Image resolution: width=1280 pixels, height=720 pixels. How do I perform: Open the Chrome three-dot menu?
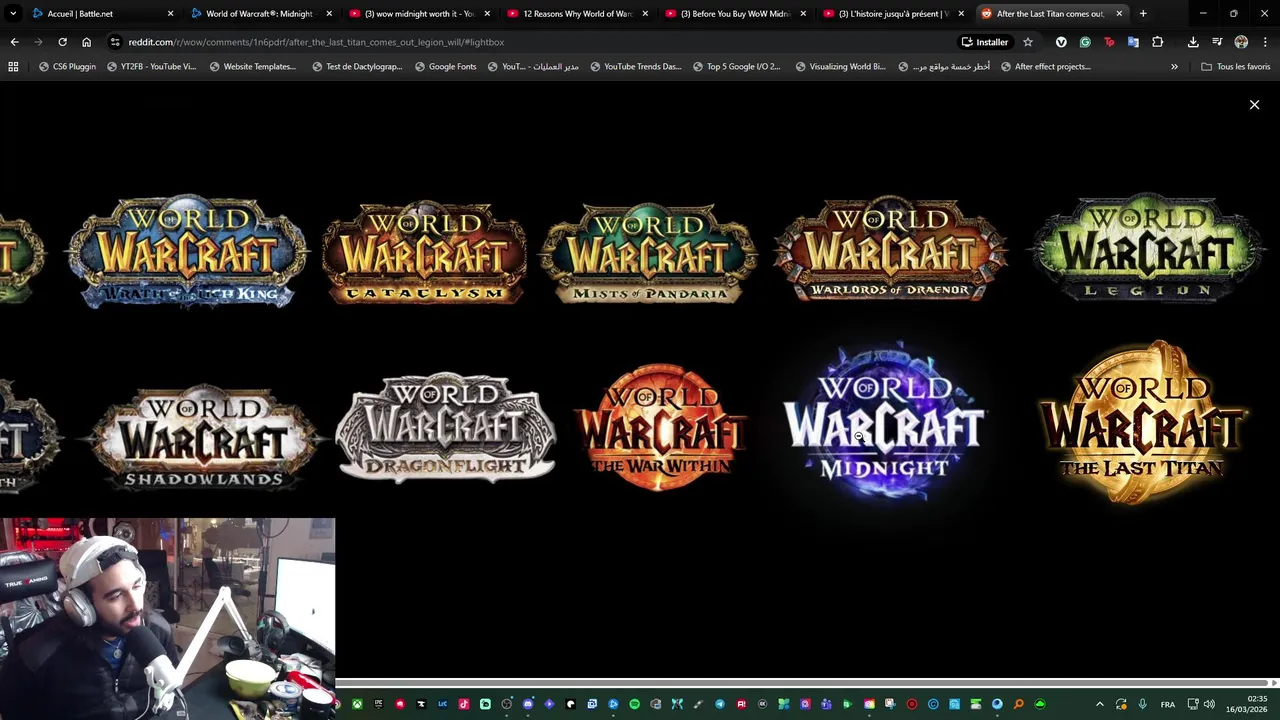coord(1265,42)
